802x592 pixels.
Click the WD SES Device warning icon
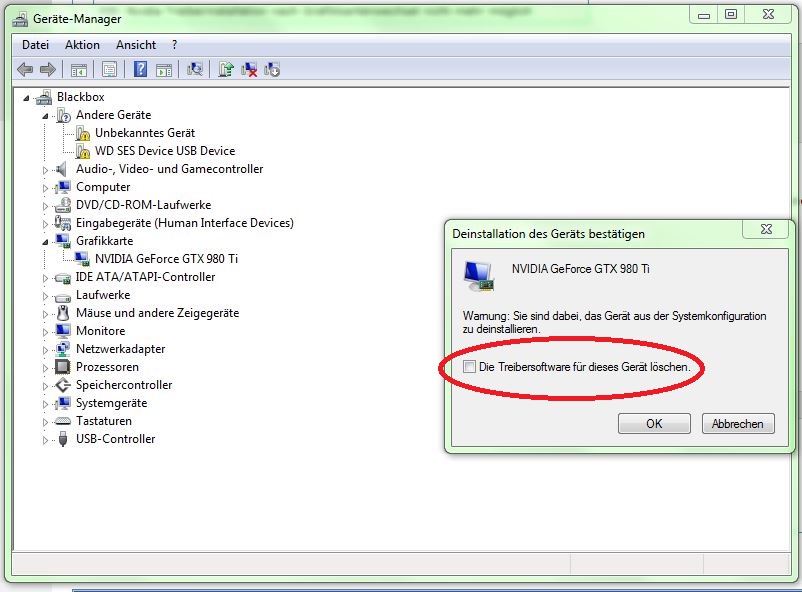(x=82, y=151)
